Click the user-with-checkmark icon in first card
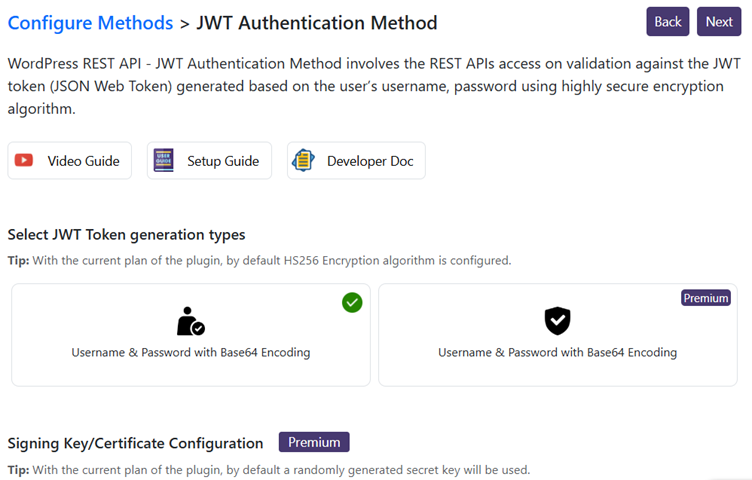 tap(190, 321)
